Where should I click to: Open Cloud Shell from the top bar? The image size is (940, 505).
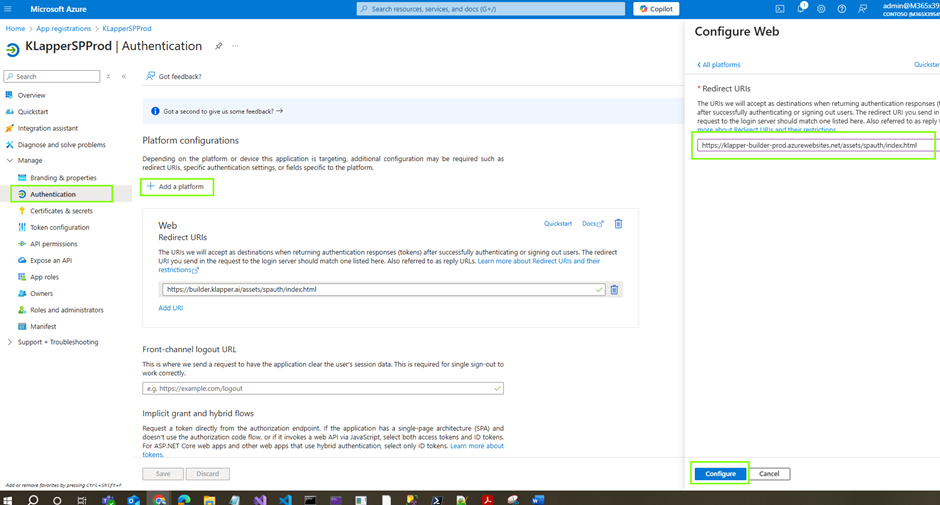coord(779,9)
